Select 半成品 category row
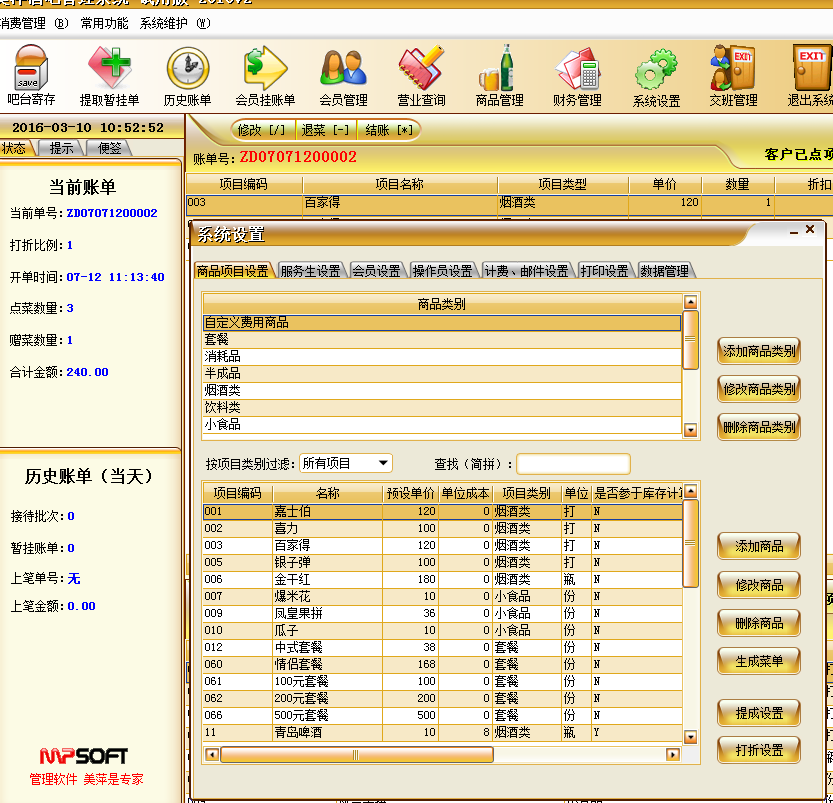Viewport: 833px width, 803px height. [x=442, y=373]
